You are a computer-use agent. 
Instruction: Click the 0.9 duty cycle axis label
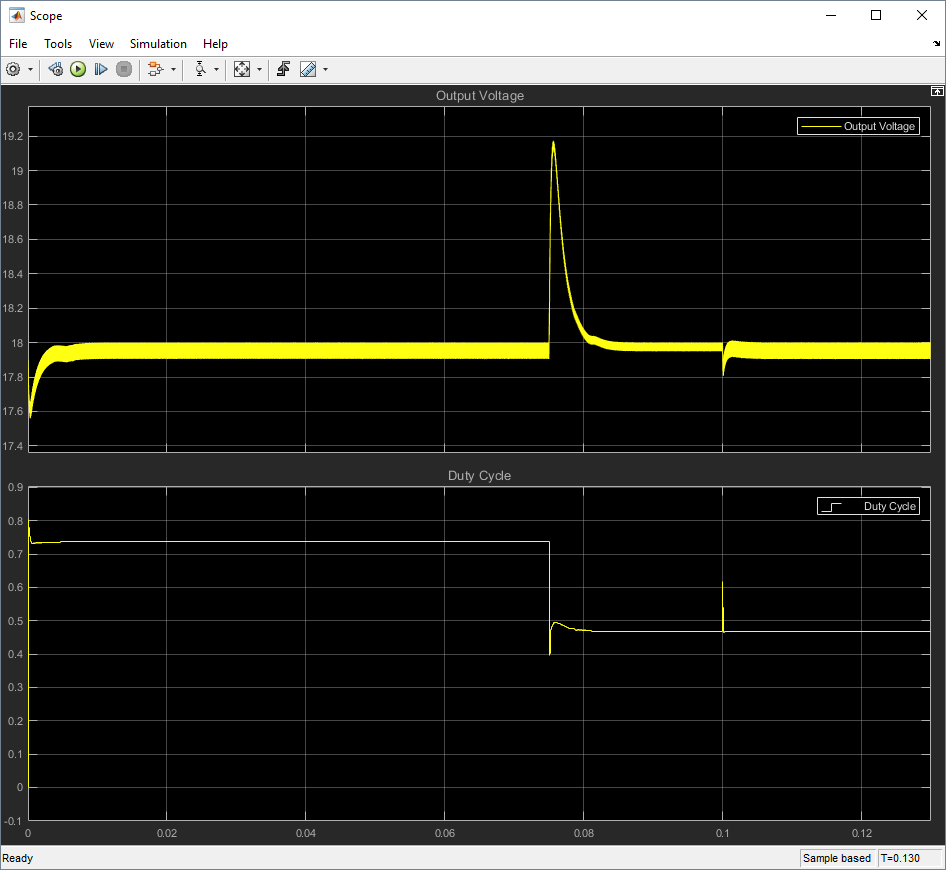pos(16,487)
